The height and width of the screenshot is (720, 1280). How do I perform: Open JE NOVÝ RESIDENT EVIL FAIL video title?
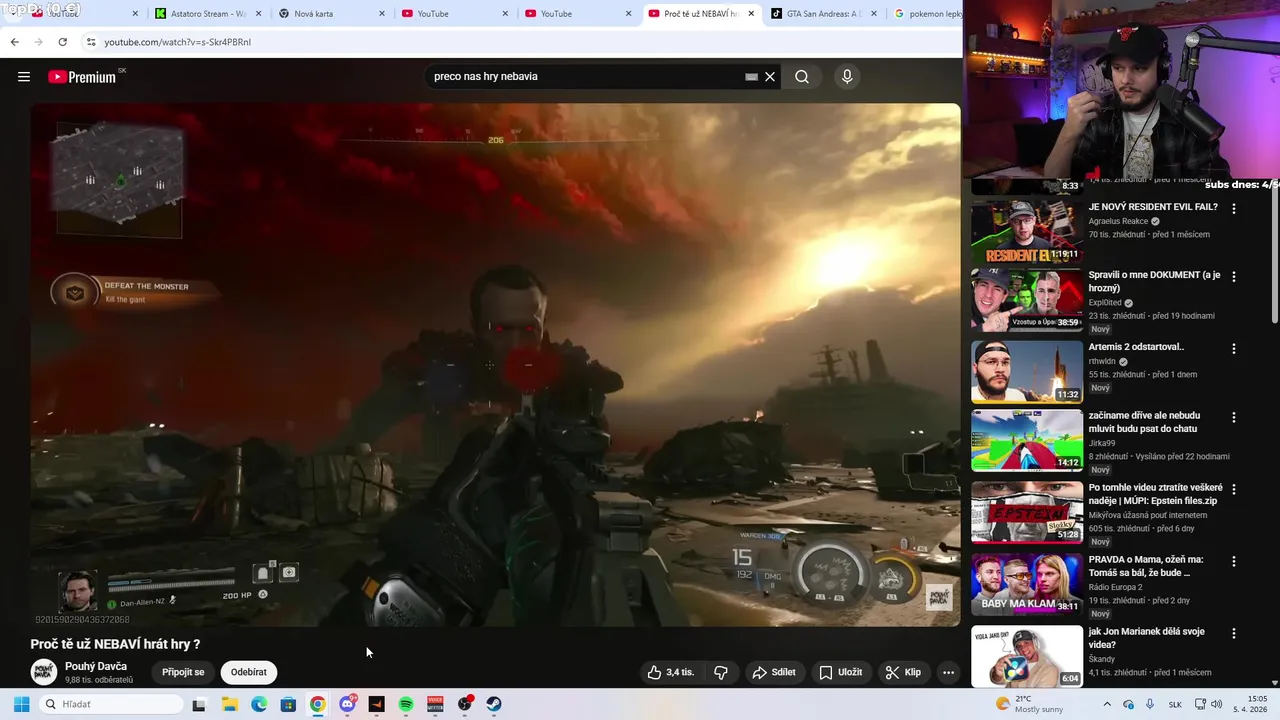pos(1153,207)
